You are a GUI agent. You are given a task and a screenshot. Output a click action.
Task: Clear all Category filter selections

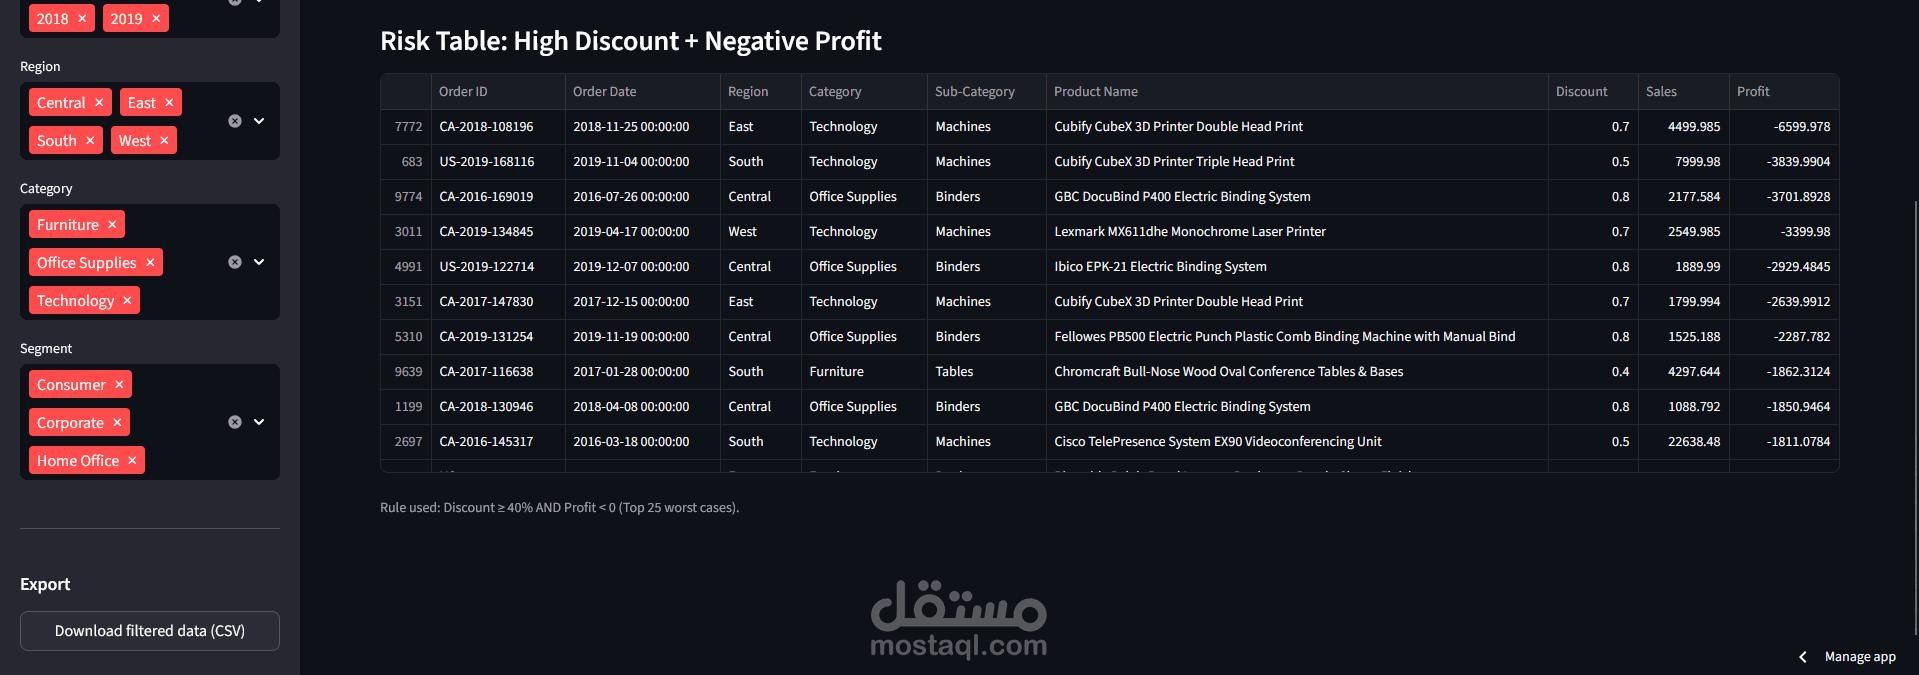(x=235, y=262)
